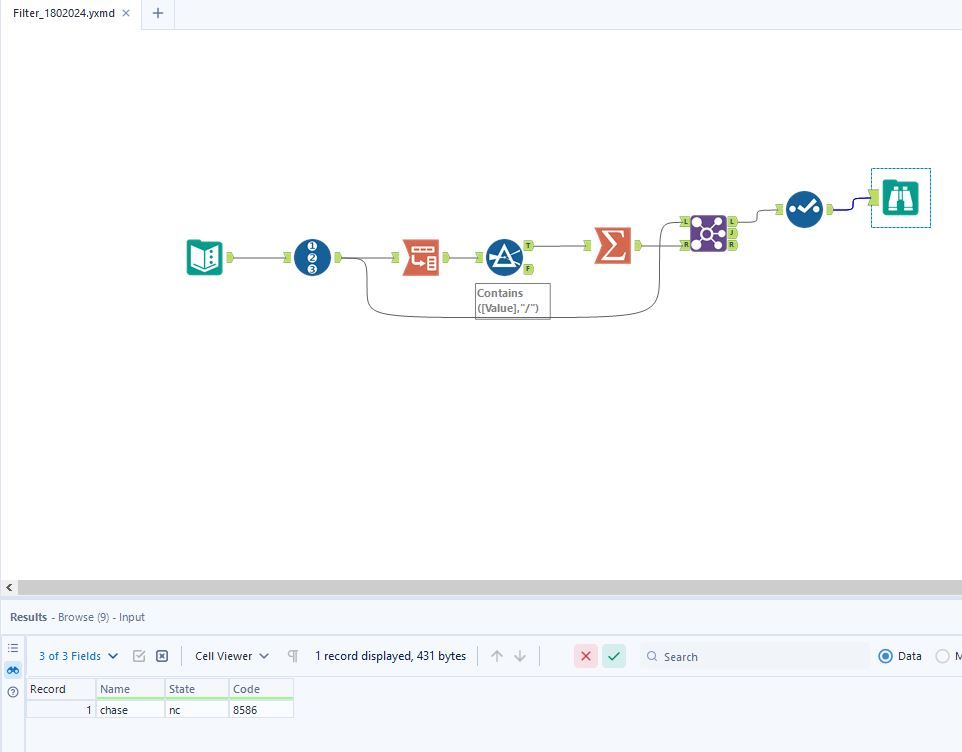Open a new workflow tab with plus
The height and width of the screenshot is (752, 962).
(158, 13)
